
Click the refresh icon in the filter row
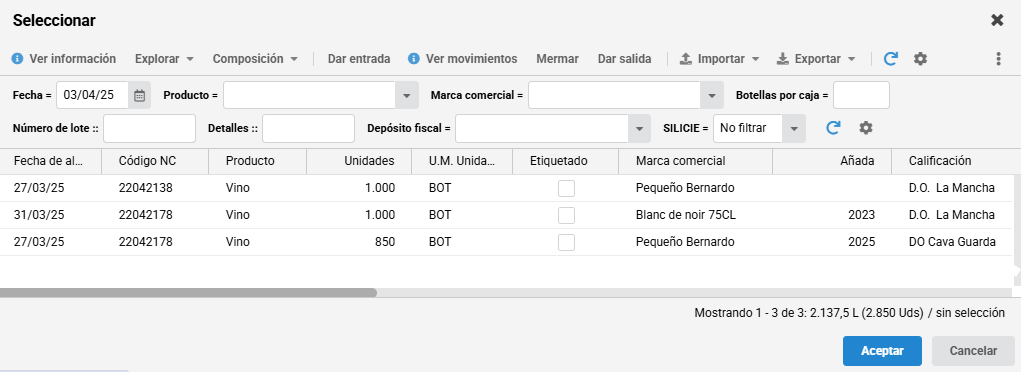tap(833, 128)
